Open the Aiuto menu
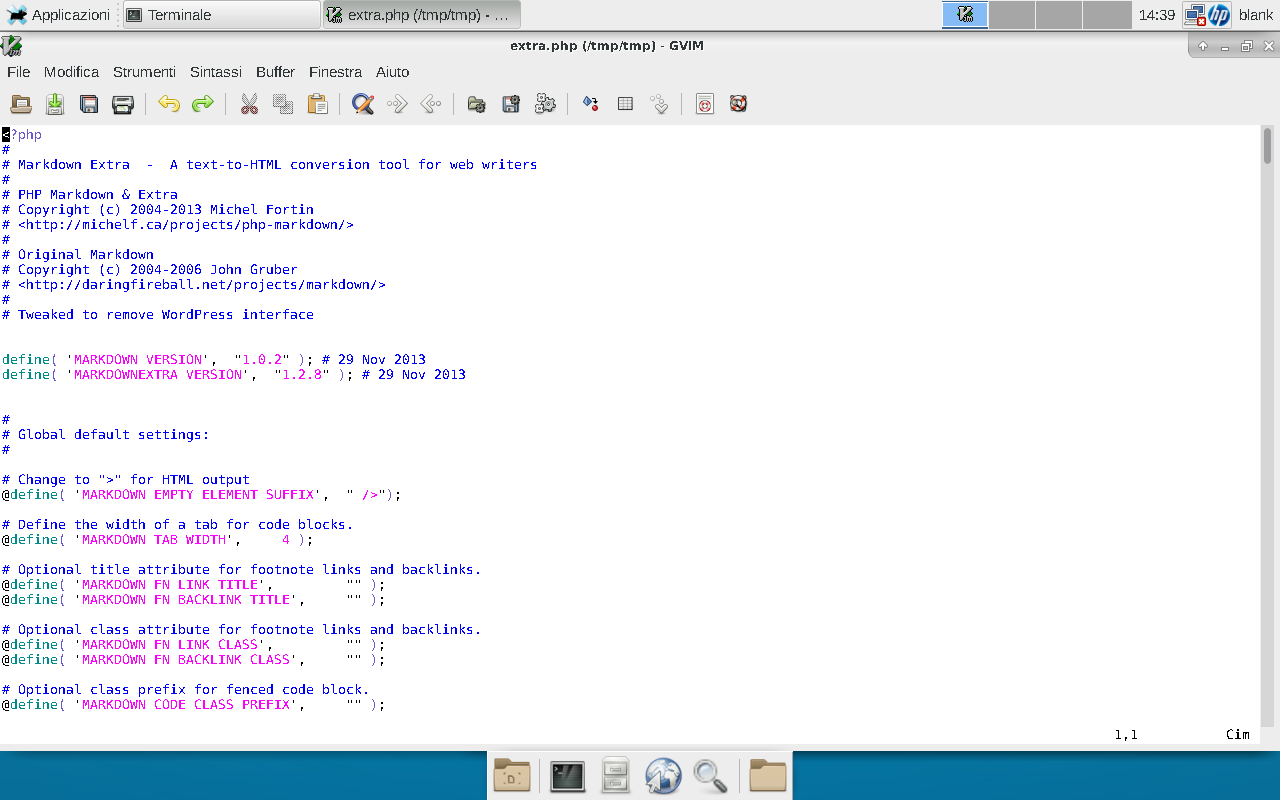1280x800 pixels. (393, 72)
